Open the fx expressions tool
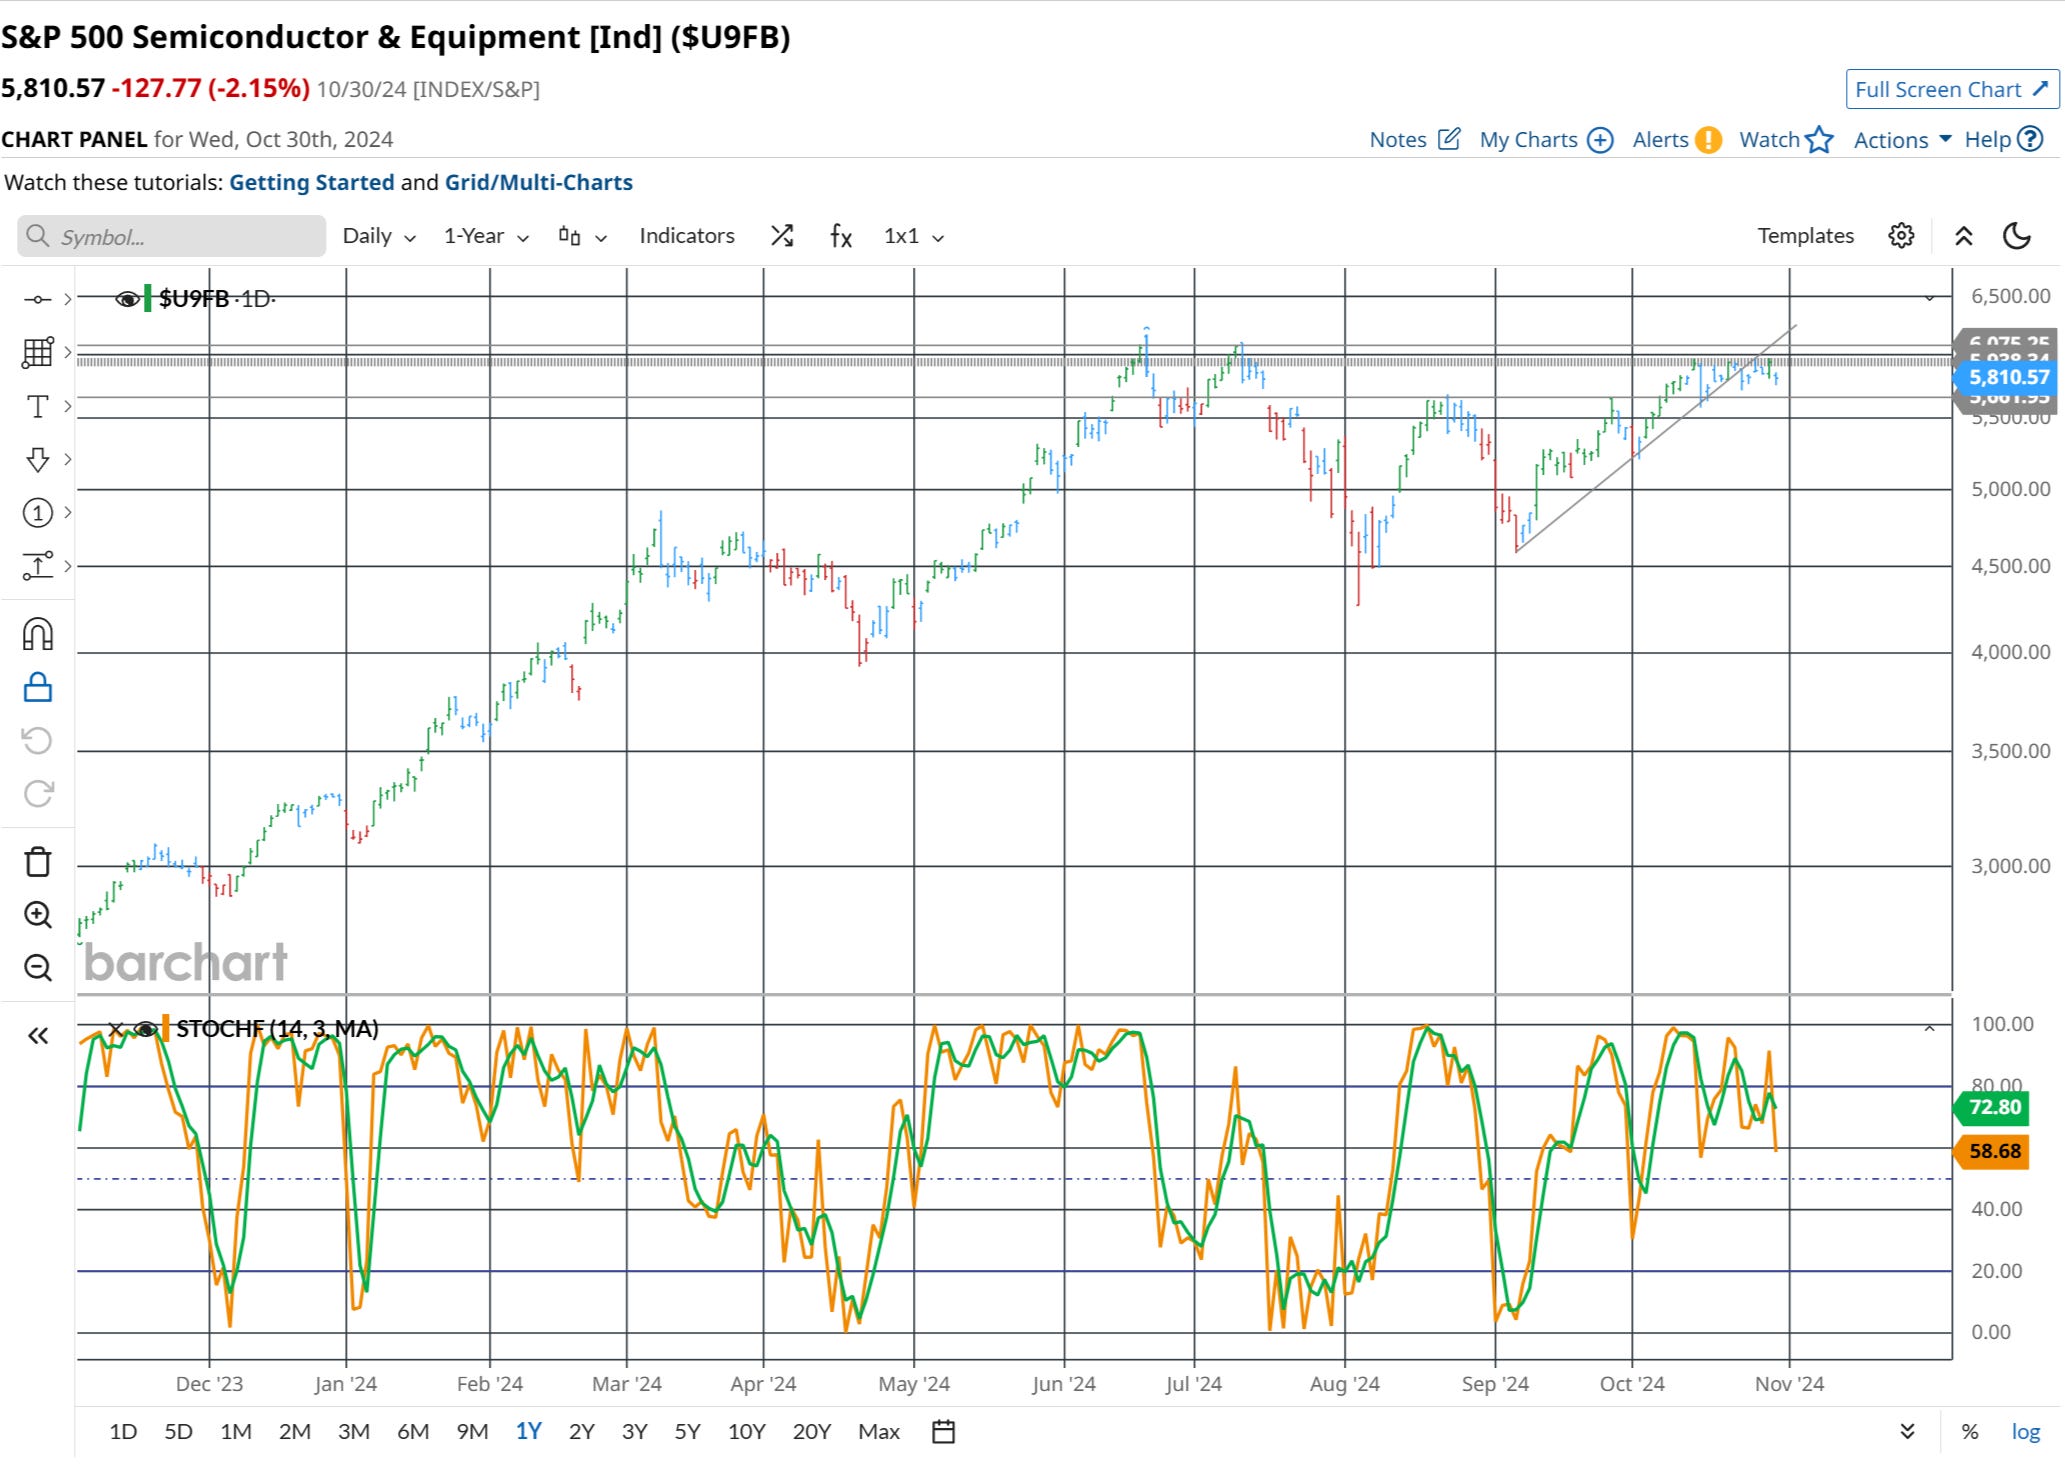The image size is (2065, 1479). [841, 236]
